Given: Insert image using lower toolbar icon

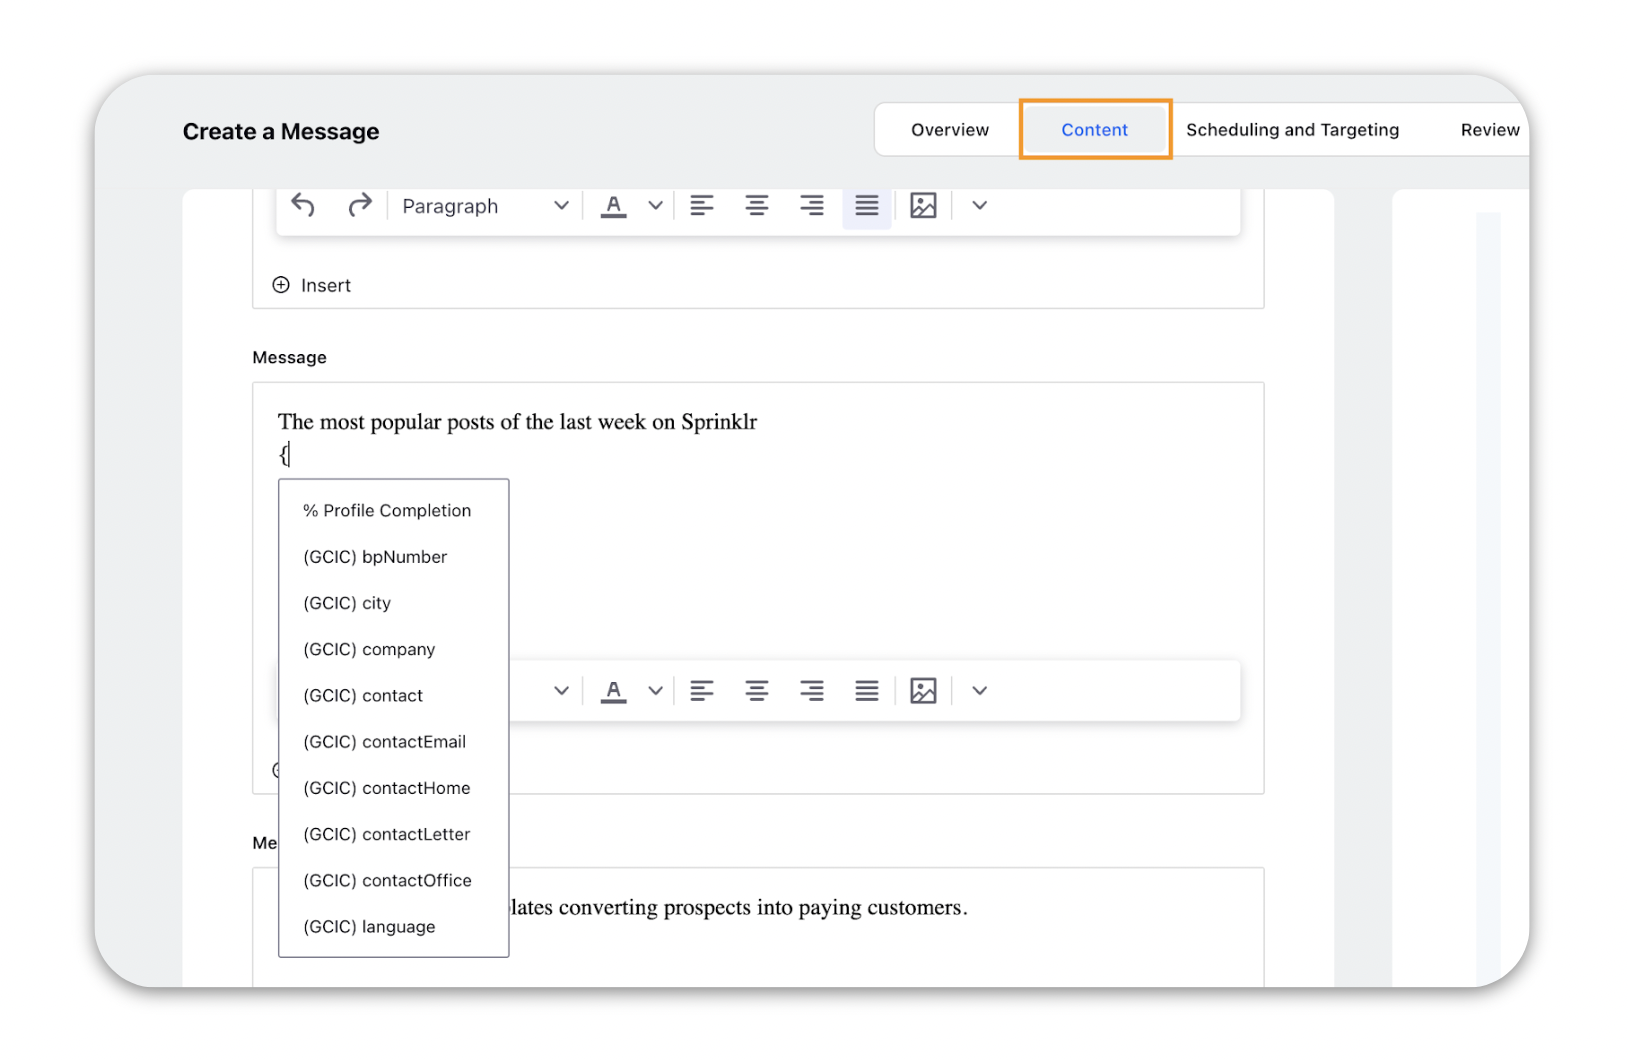Looking at the screenshot, I should (x=923, y=691).
